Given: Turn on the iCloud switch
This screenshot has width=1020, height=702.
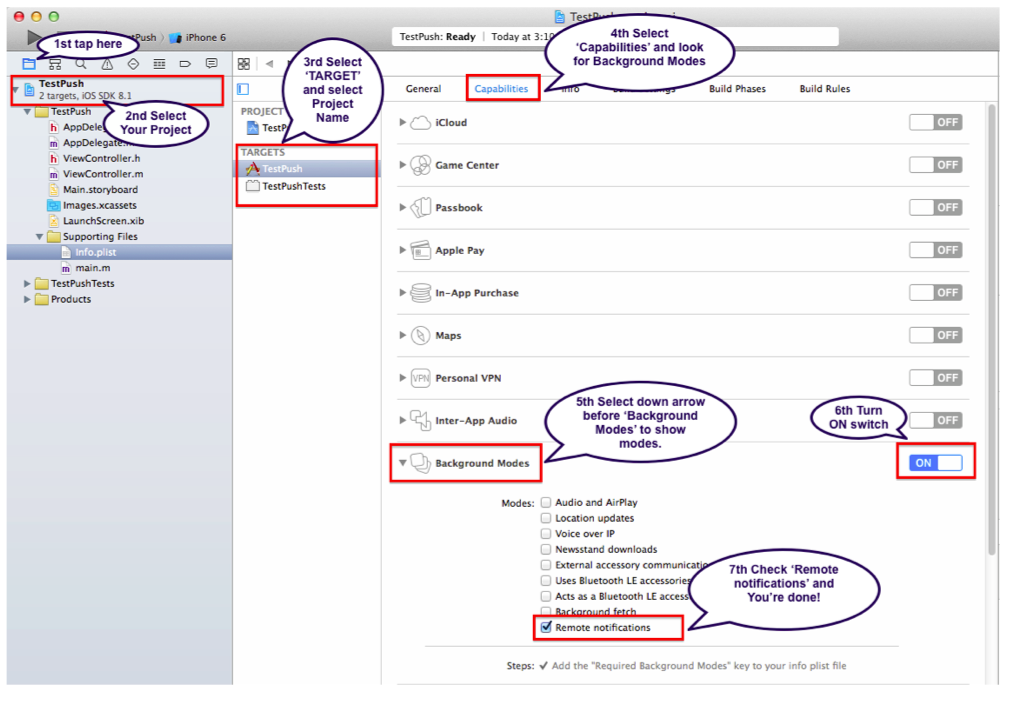Looking at the screenshot, I should pos(935,122).
